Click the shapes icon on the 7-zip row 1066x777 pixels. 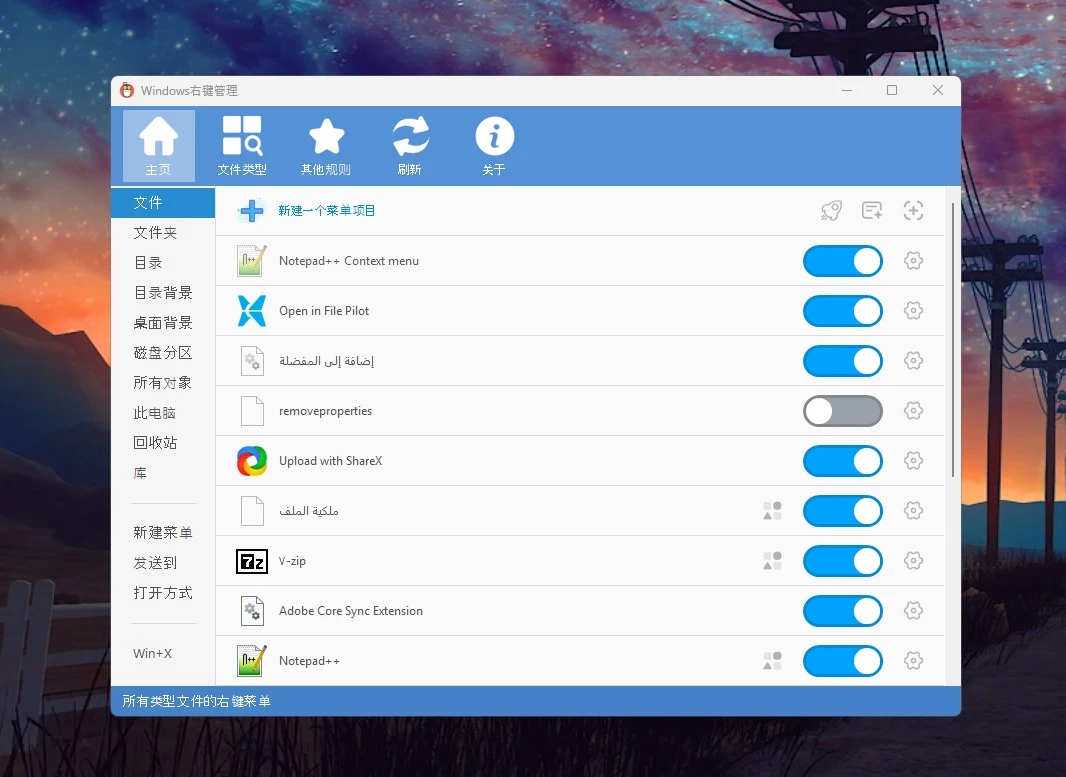click(772, 561)
